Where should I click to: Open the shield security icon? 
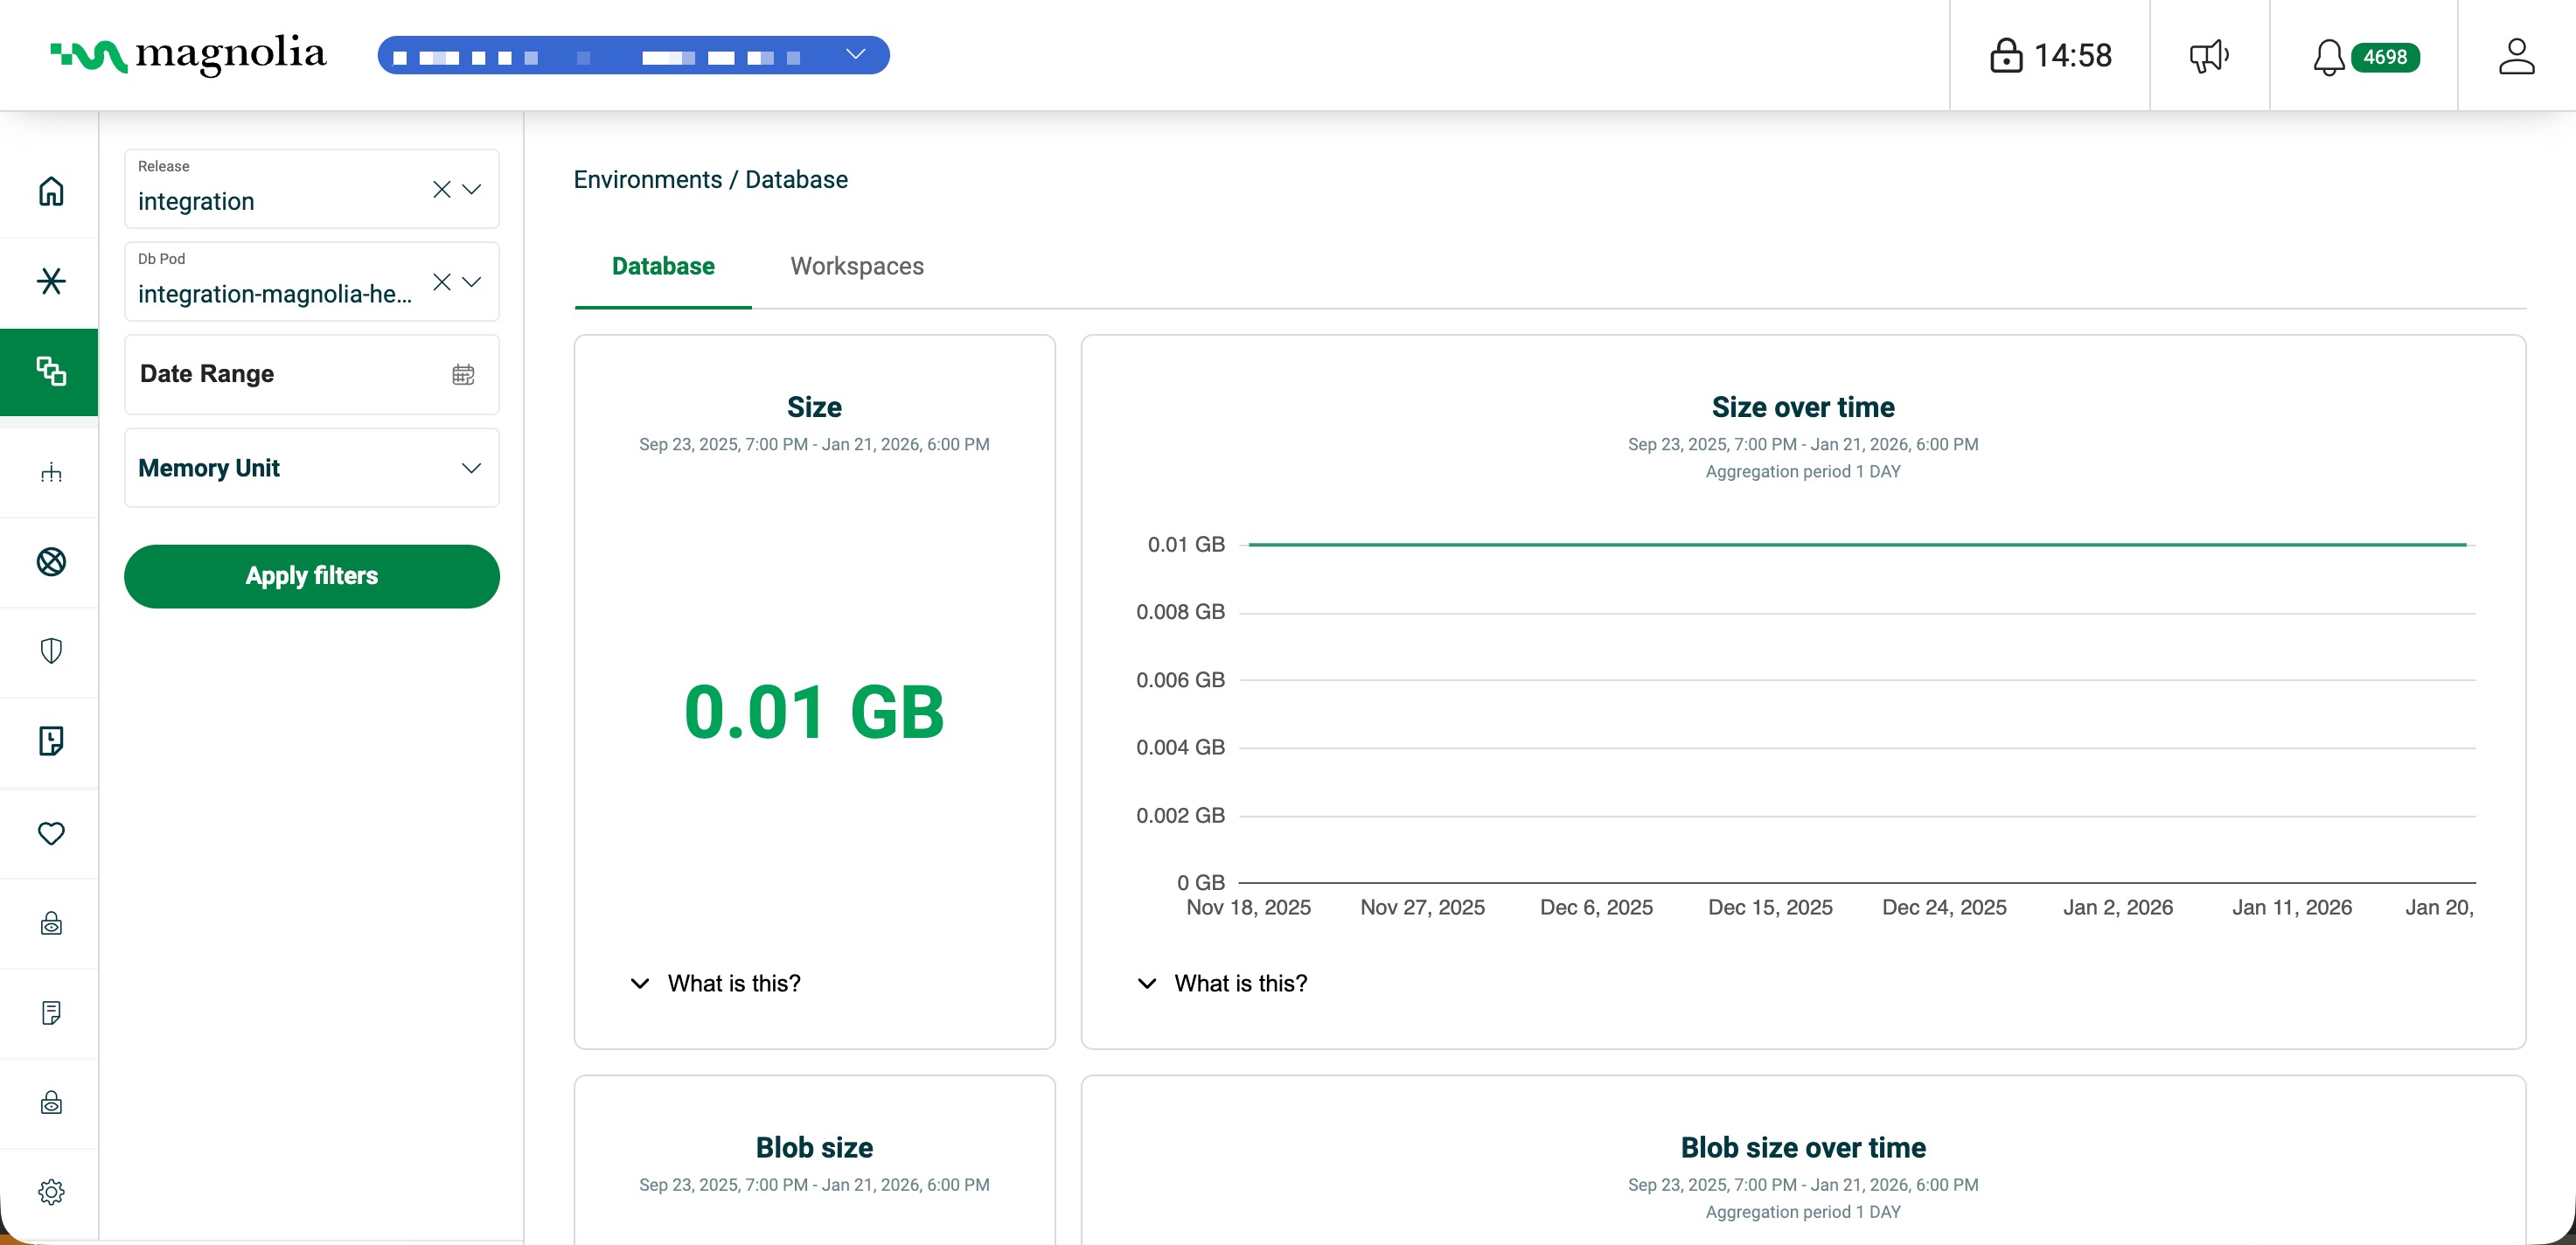50,651
